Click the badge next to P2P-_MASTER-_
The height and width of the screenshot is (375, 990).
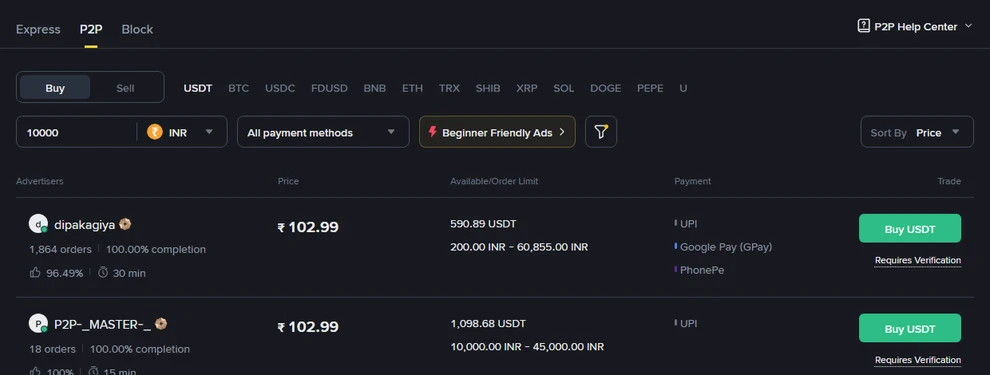pos(161,324)
